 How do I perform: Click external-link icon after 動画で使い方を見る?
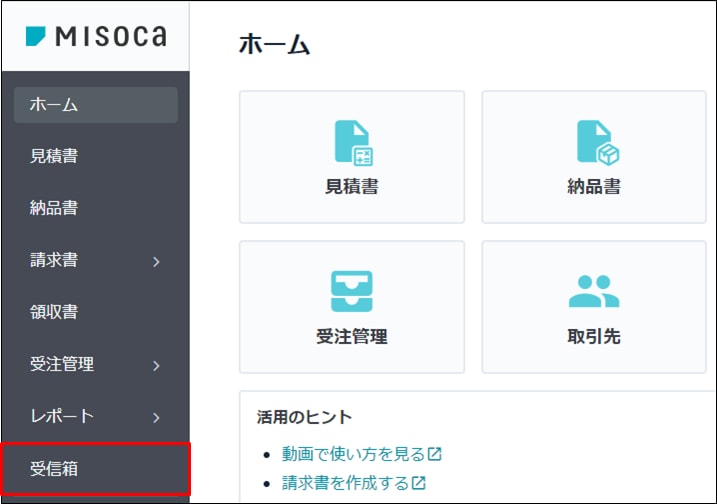434,454
